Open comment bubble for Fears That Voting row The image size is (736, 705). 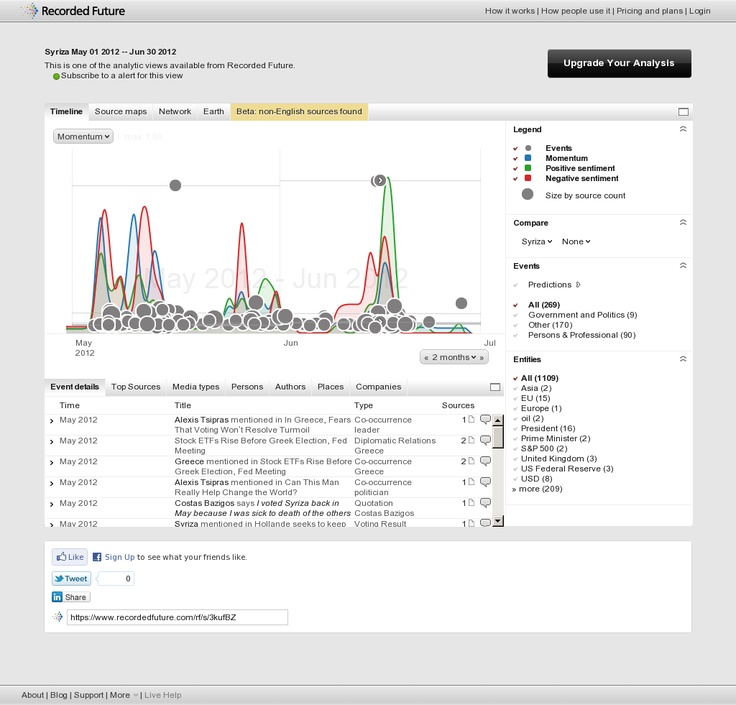[485, 419]
